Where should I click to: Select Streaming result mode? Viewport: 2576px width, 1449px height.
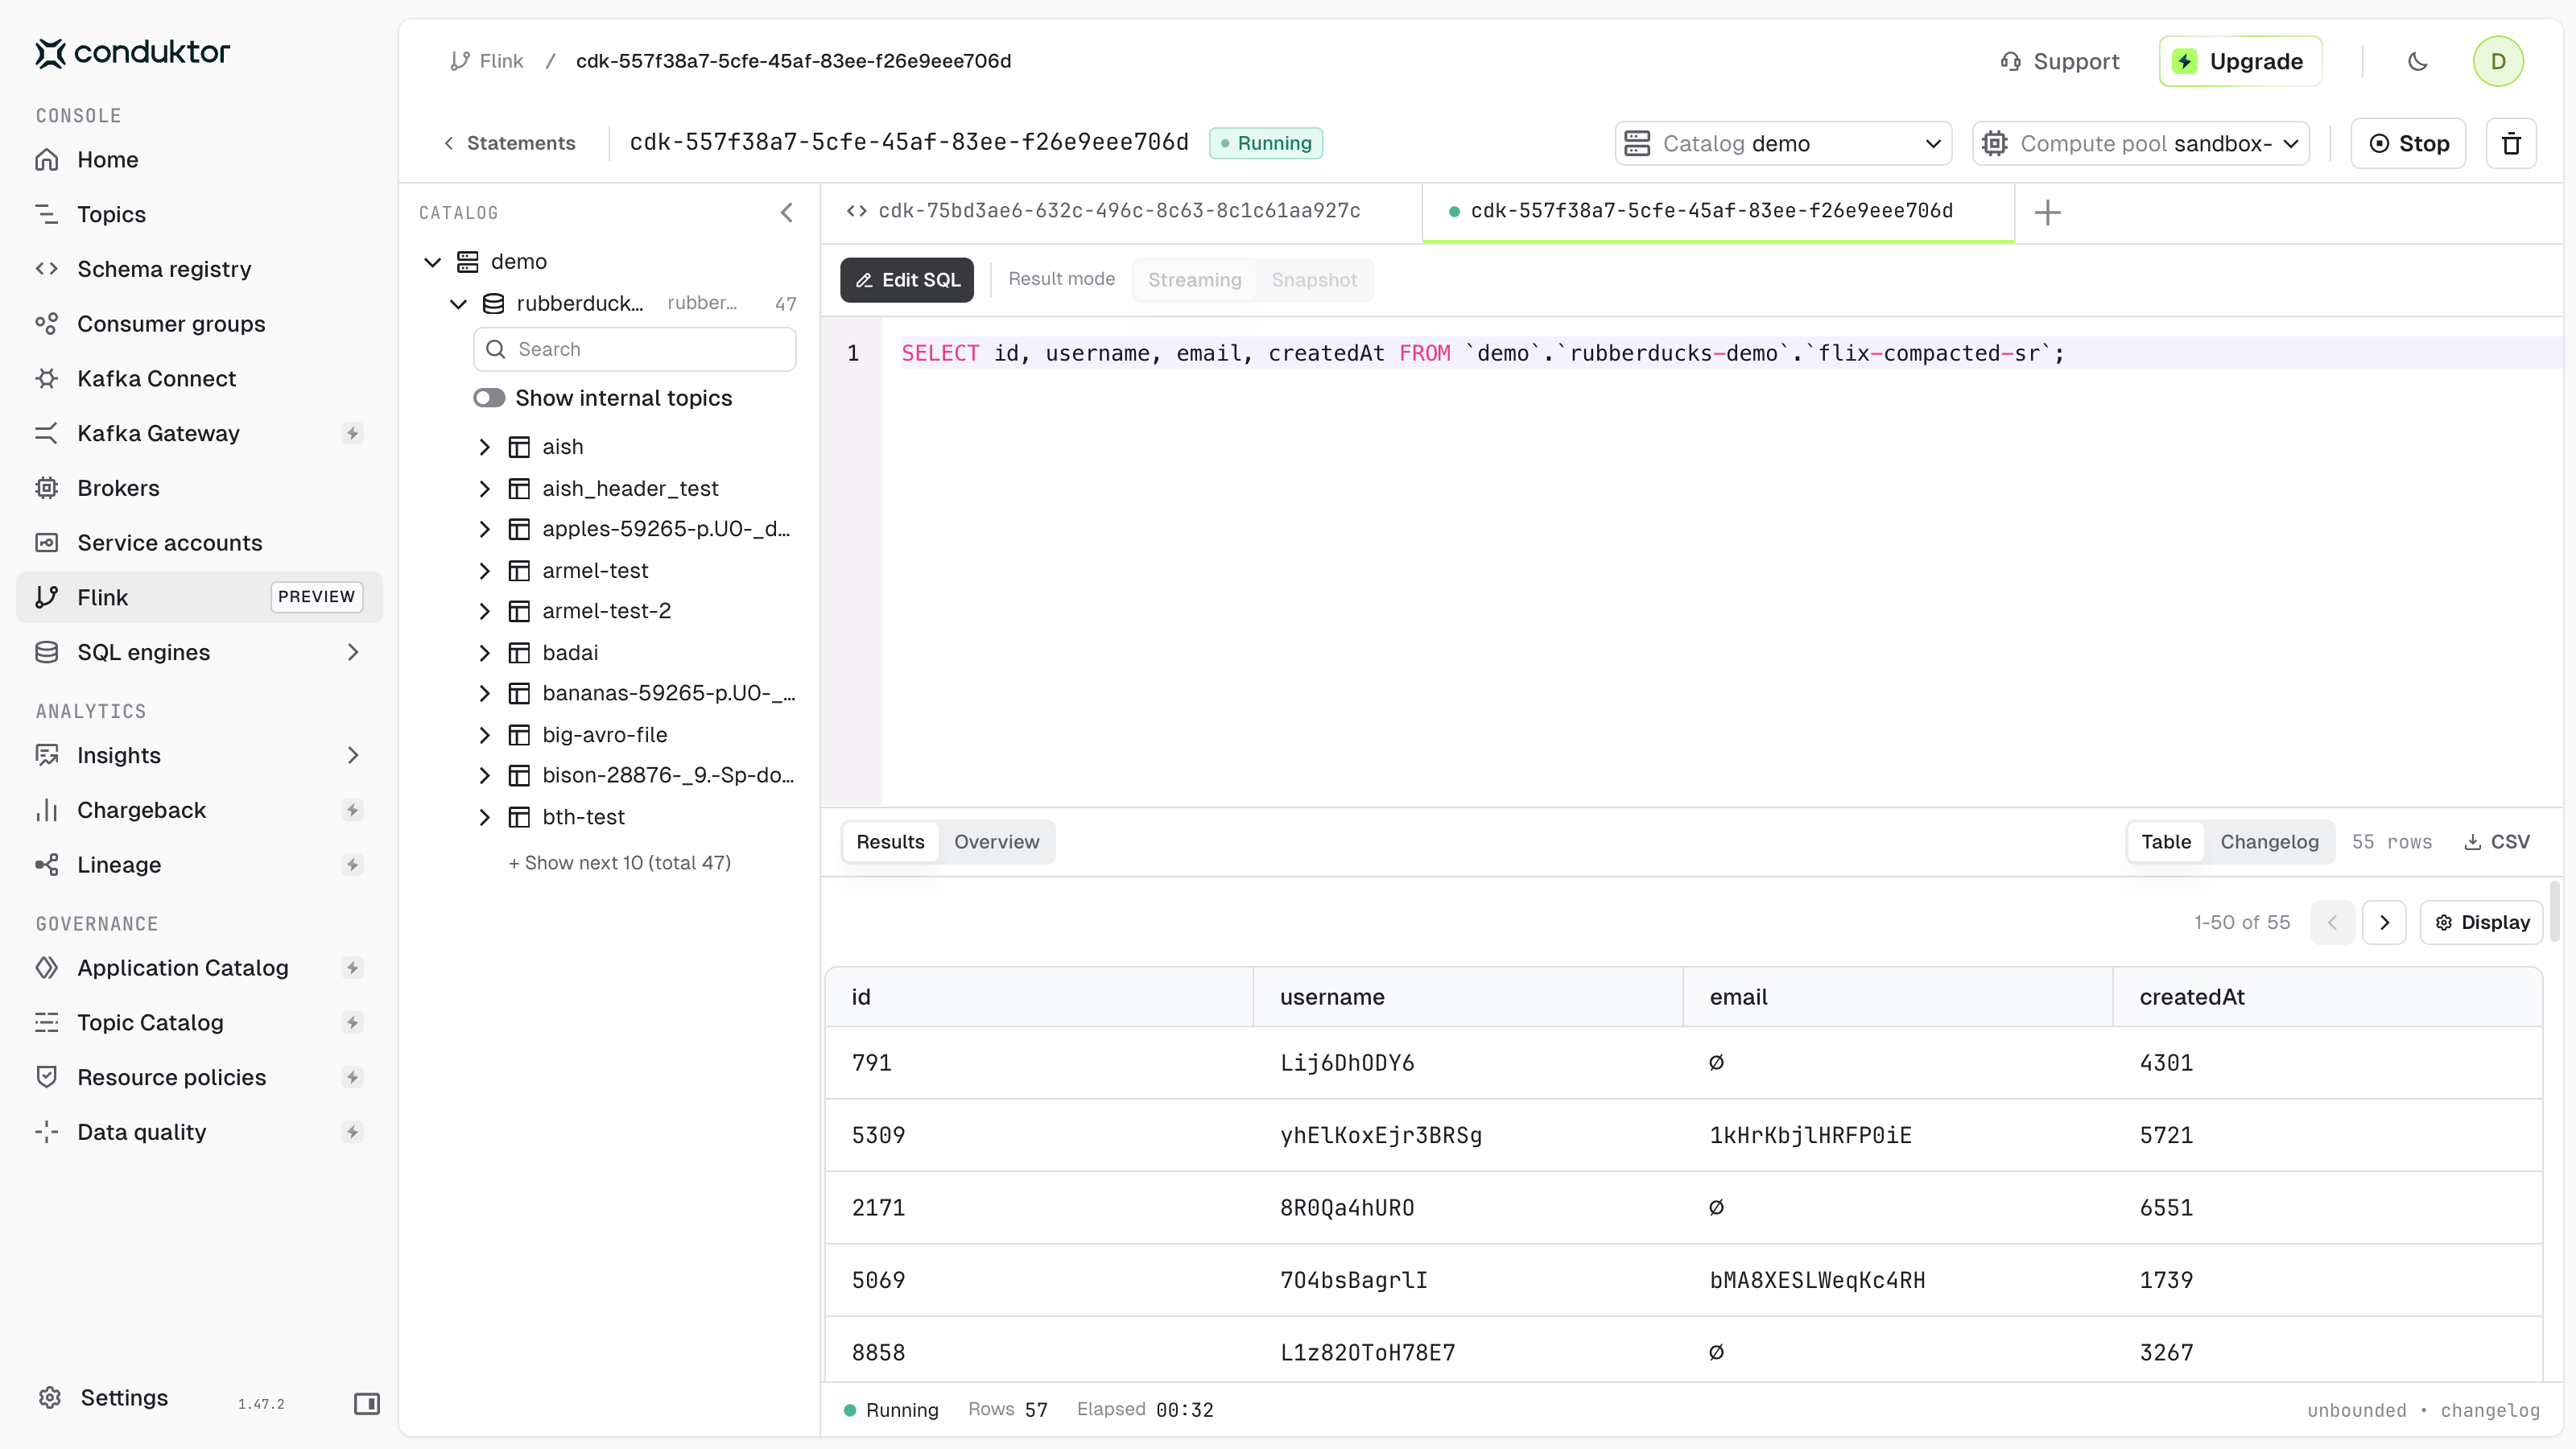pyautogui.click(x=1194, y=280)
